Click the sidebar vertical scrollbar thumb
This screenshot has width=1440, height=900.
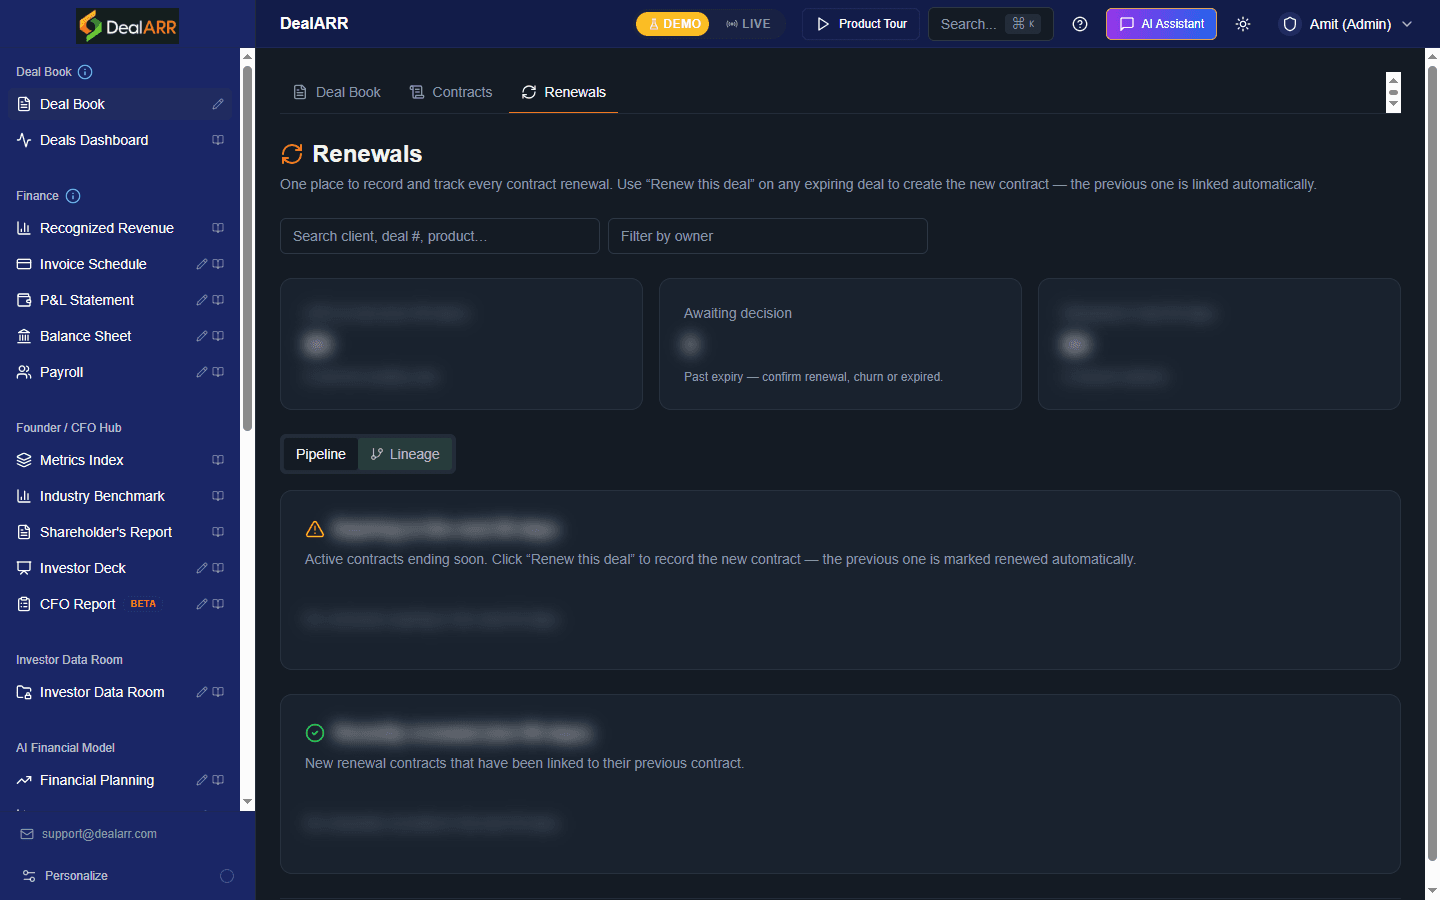click(x=248, y=248)
